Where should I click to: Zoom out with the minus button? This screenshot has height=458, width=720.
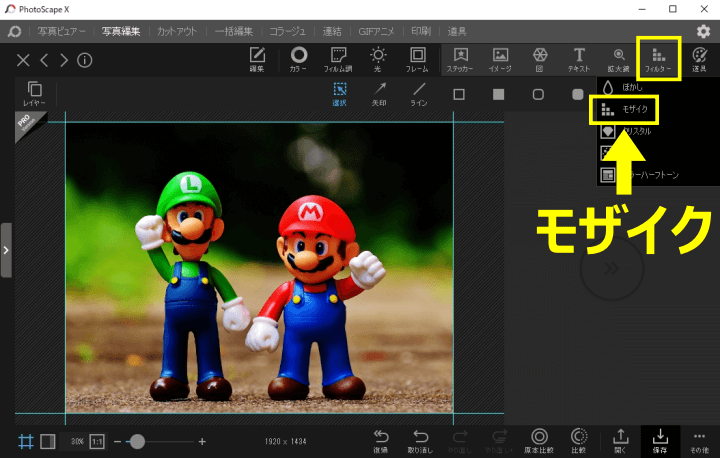tap(118, 441)
